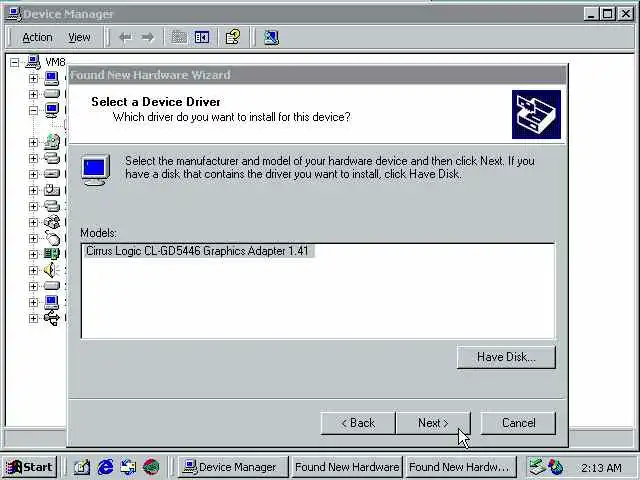Expand the node beside the network card icon
This screenshot has height=480, width=640.
coord(33,254)
